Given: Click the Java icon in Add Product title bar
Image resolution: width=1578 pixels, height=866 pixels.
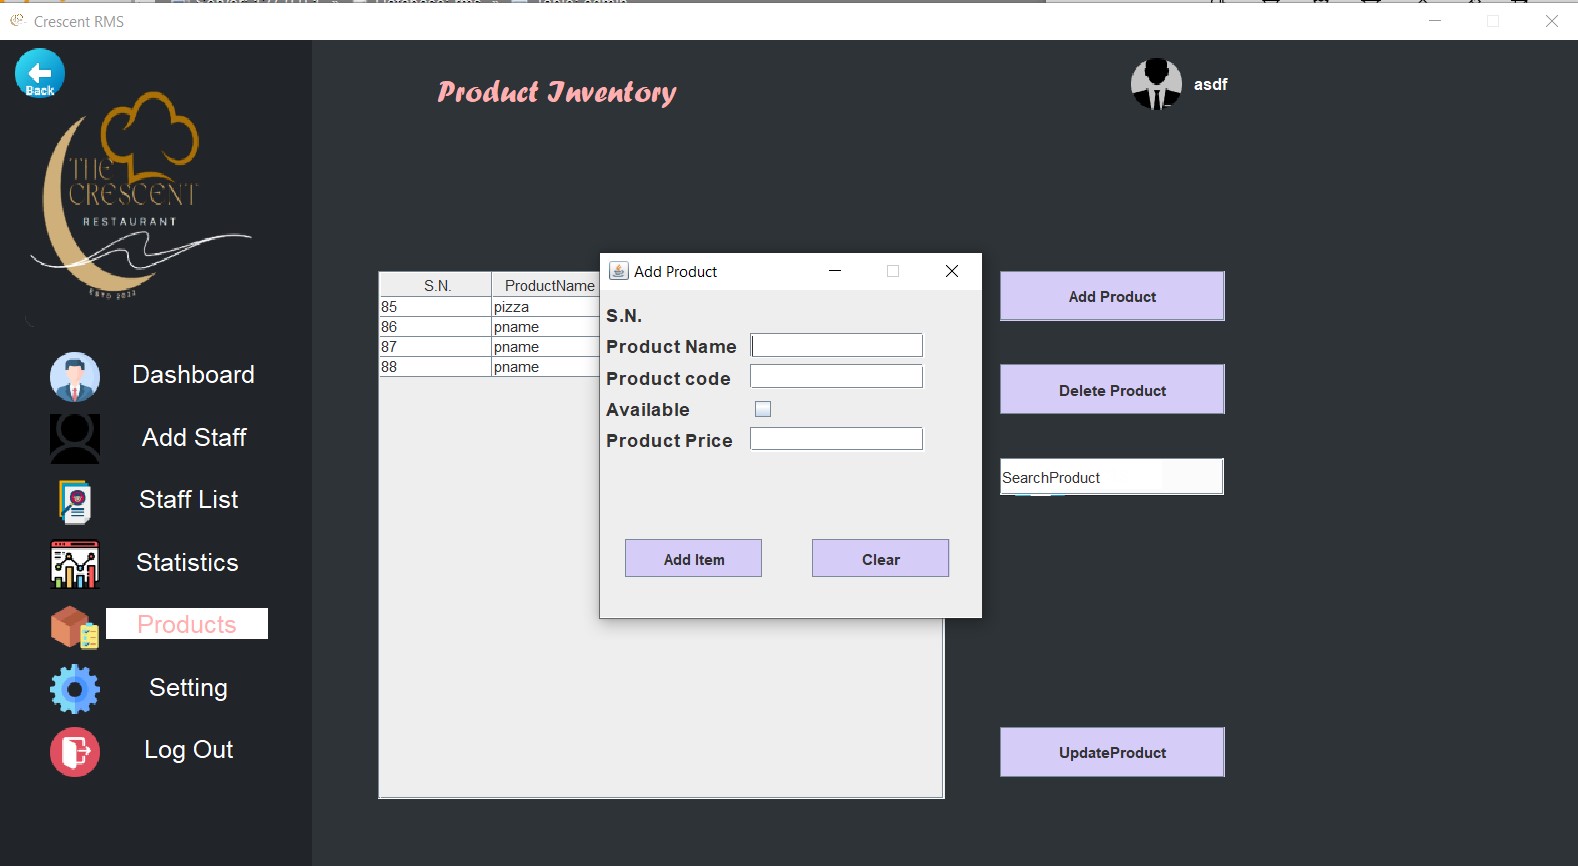Looking at the screenshot, I should point(619,271).
